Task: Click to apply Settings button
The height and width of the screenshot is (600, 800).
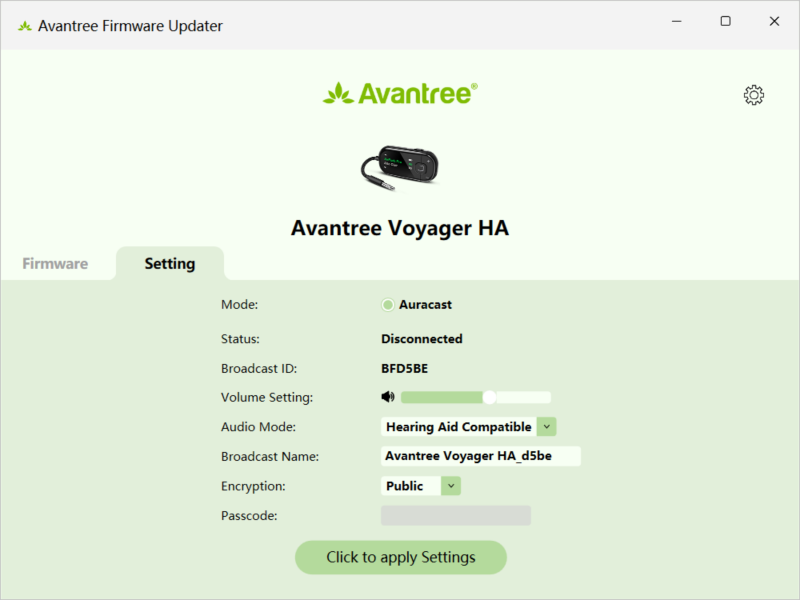Action: click(401, 557)
